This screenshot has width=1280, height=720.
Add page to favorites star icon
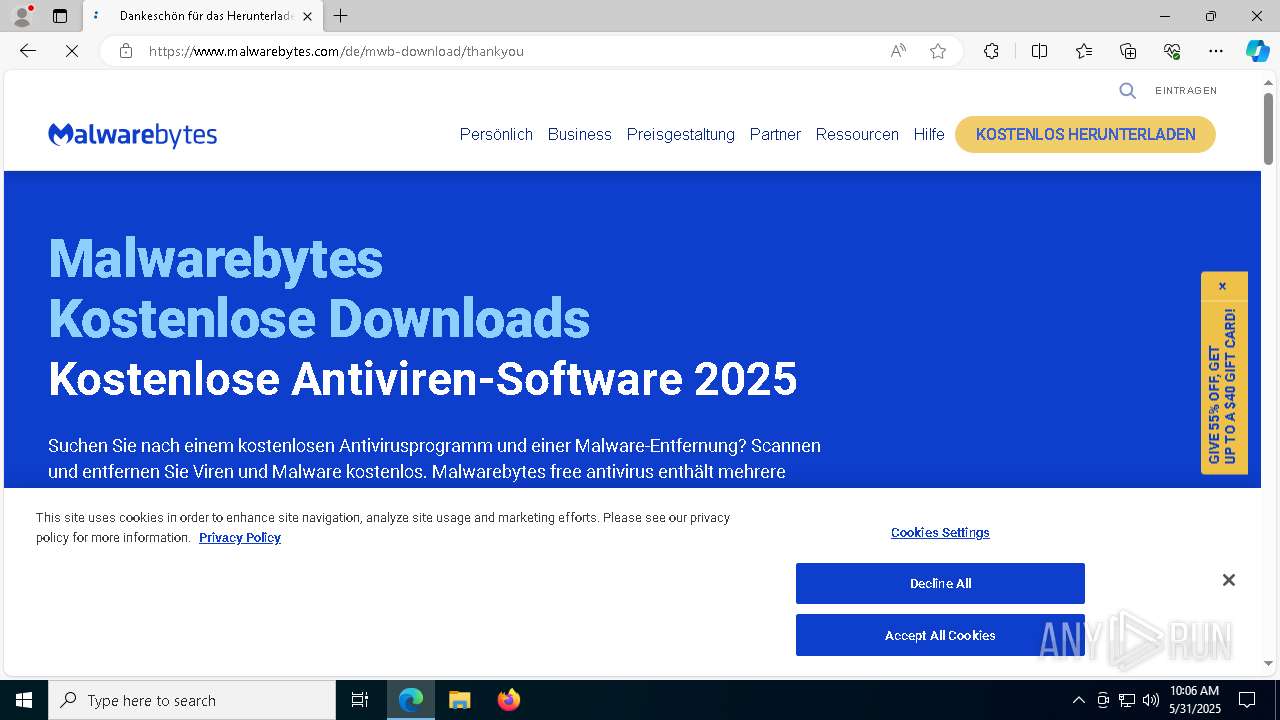[x=938, y=51]
